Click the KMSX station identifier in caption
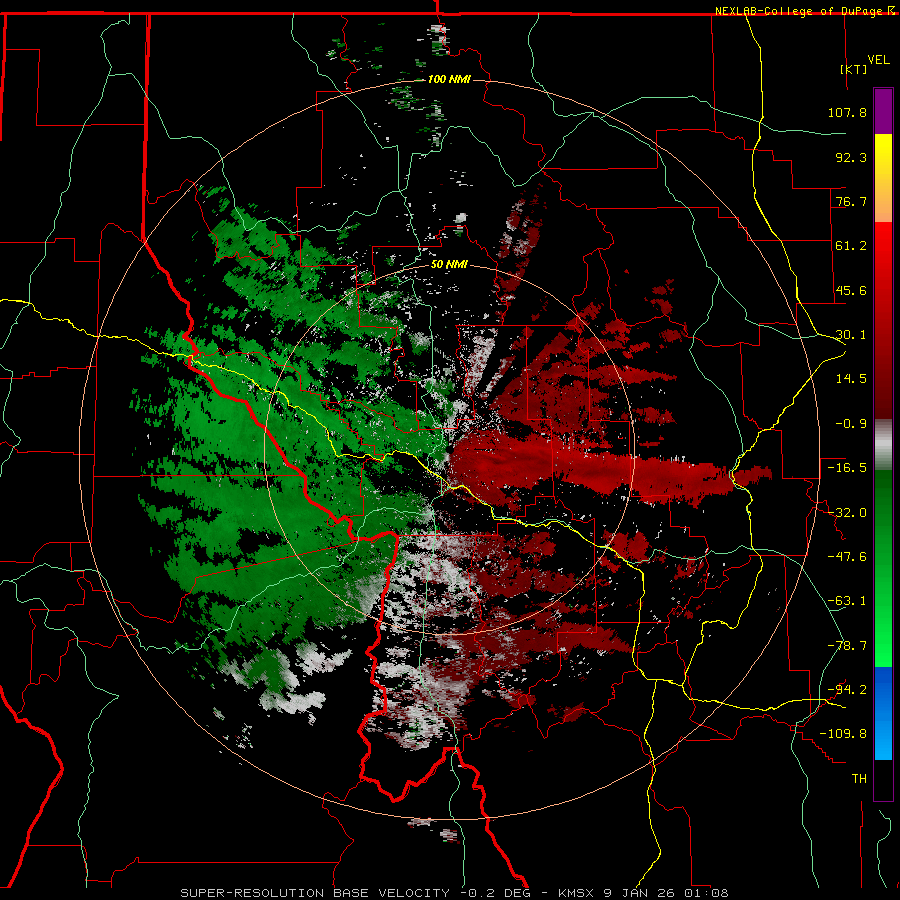Viewport: 900px width, 900px height. point(576,893)
